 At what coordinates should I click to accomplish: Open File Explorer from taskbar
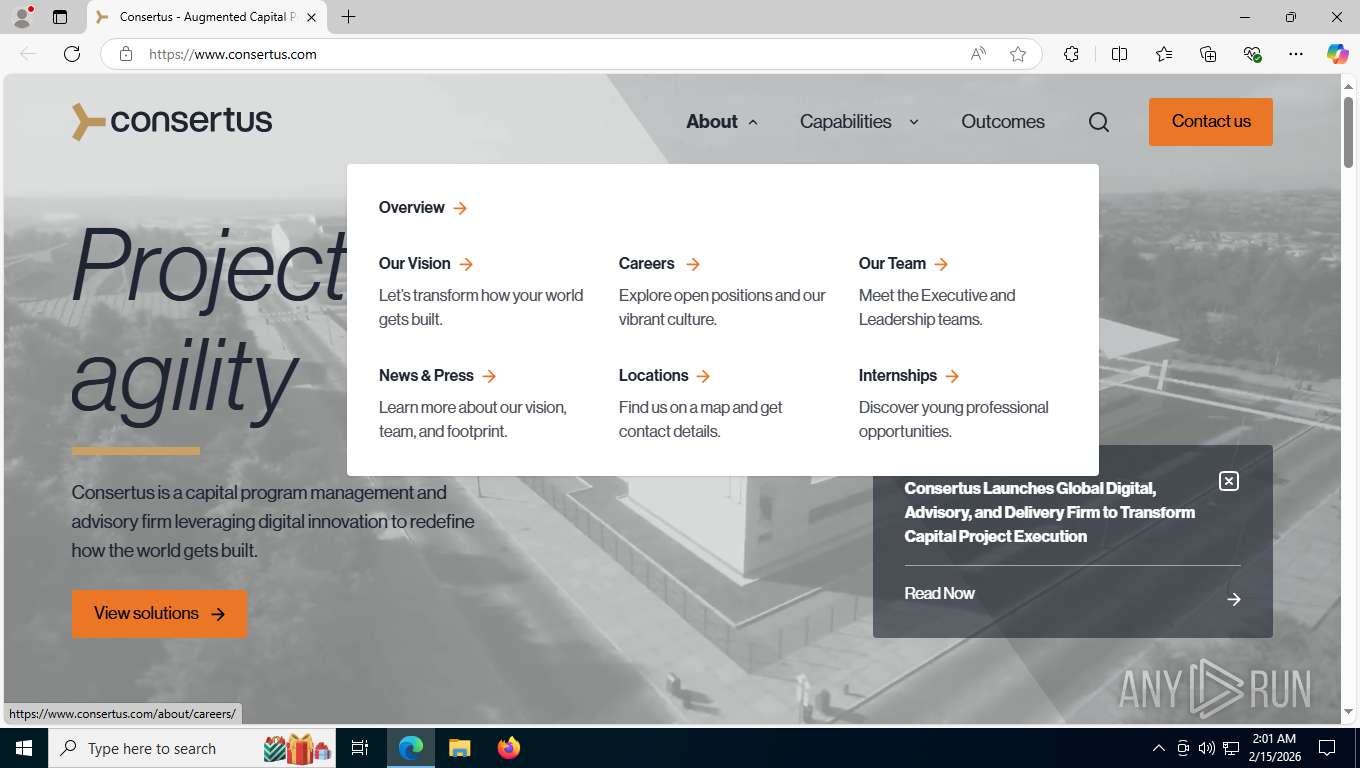[459, 748]
